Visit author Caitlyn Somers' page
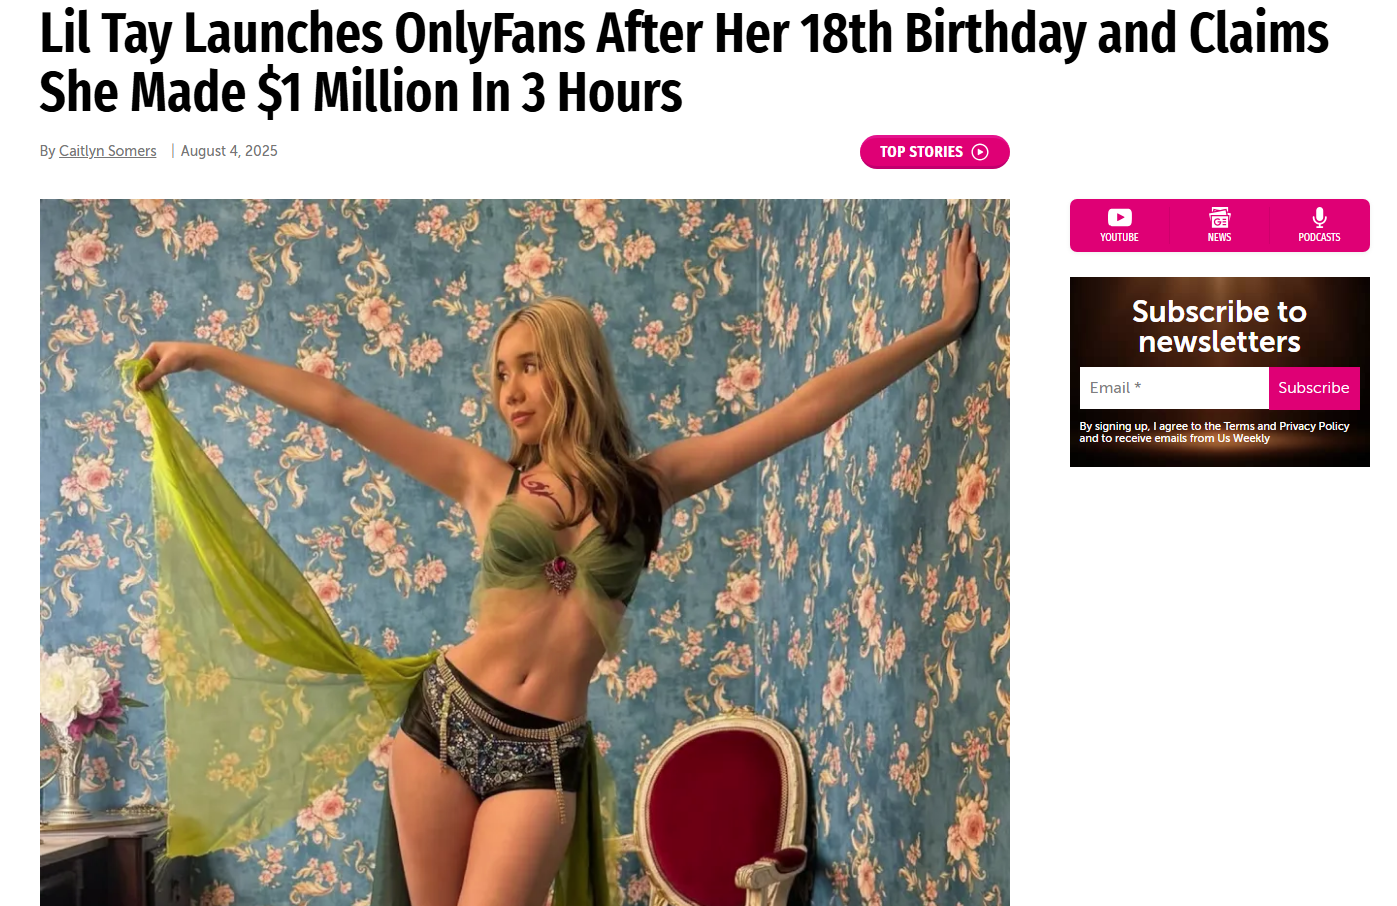 [x=108, y=151]
